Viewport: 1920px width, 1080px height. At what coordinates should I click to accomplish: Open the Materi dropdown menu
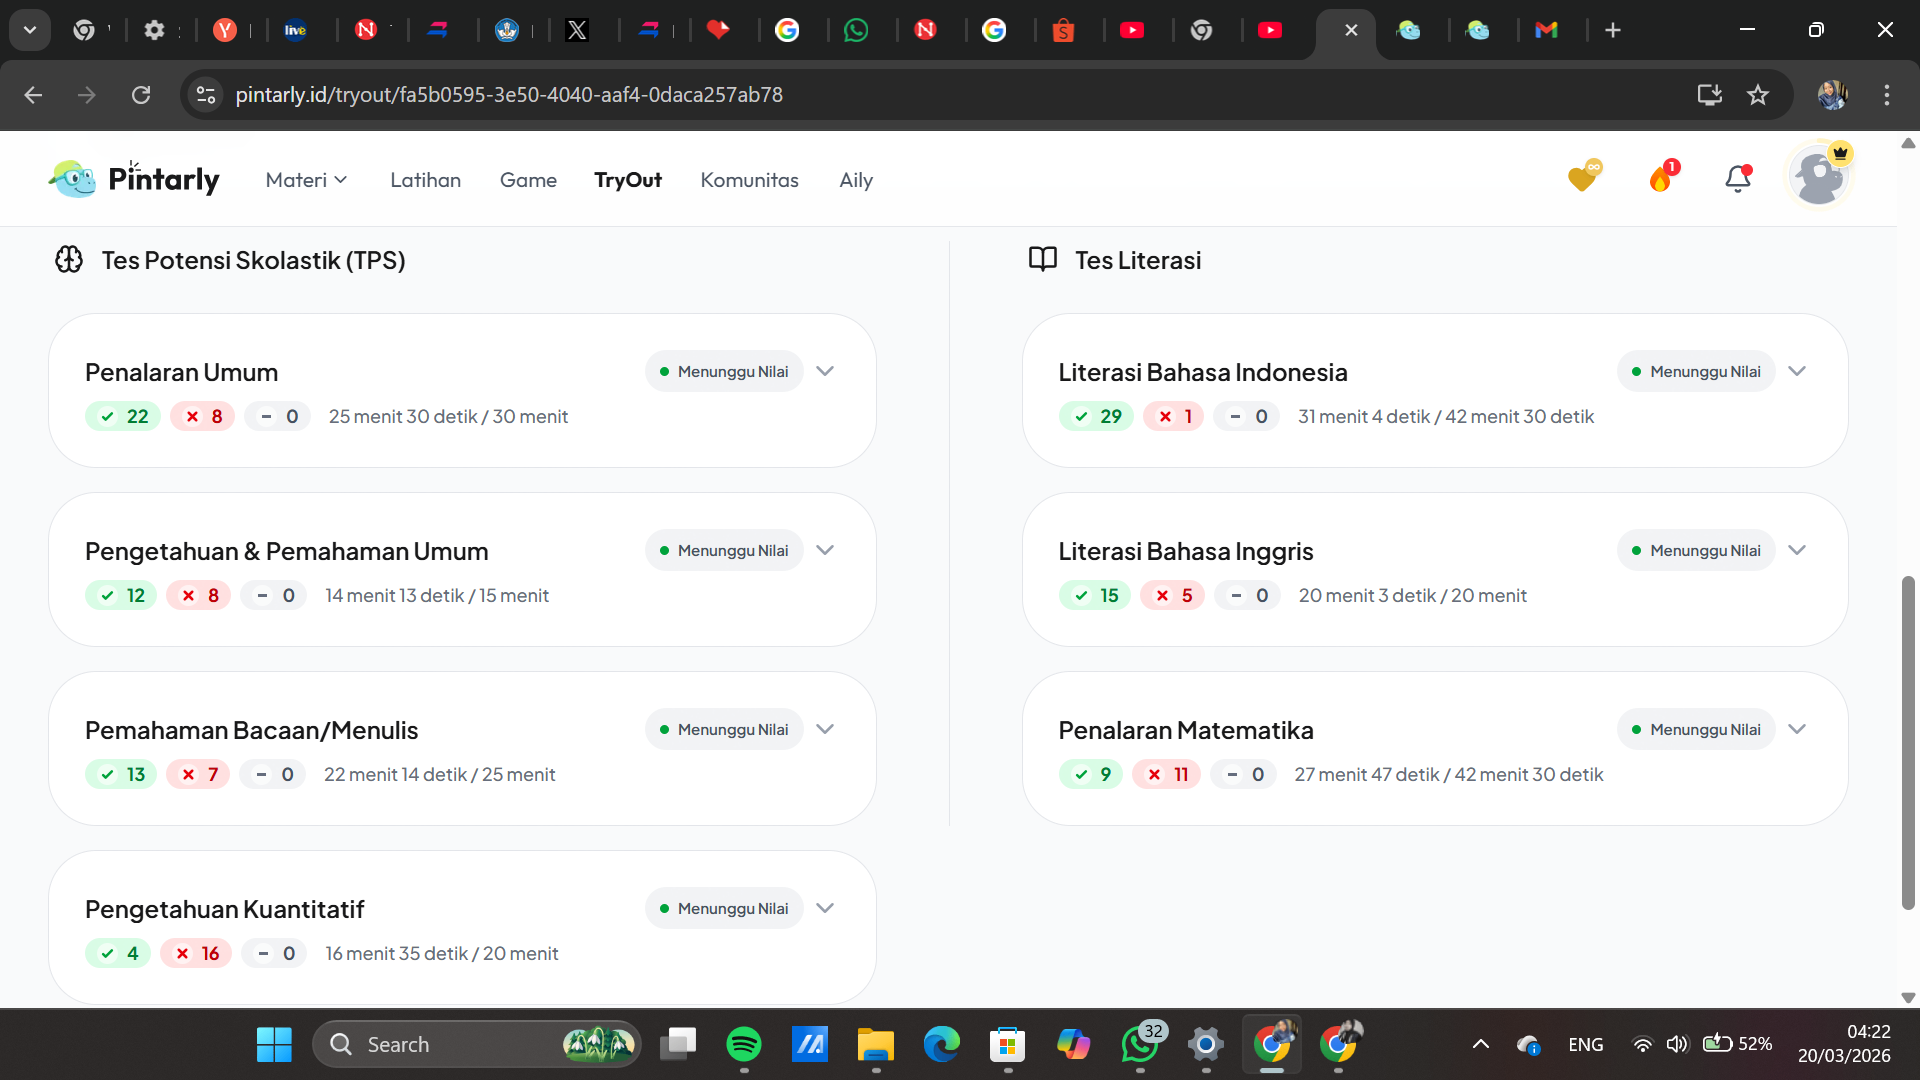click(306, 180)
